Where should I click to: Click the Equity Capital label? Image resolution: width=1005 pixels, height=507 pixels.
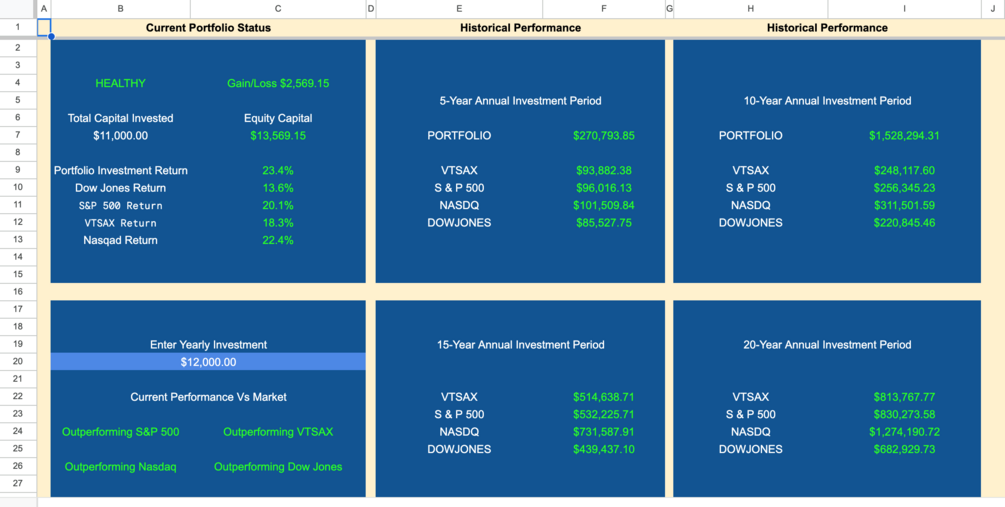[x=278, y=118]
